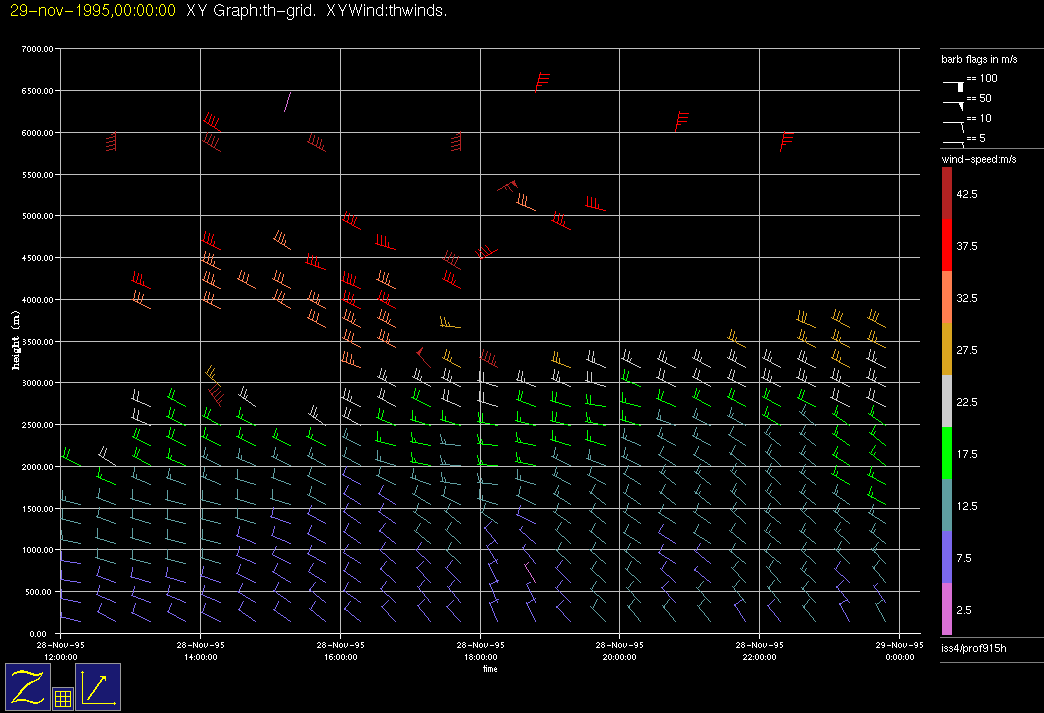This screenshot has height=713, width=1044.
Task: Click the 'height (m)' vertical axis label
Action: (x=15, y=341)
